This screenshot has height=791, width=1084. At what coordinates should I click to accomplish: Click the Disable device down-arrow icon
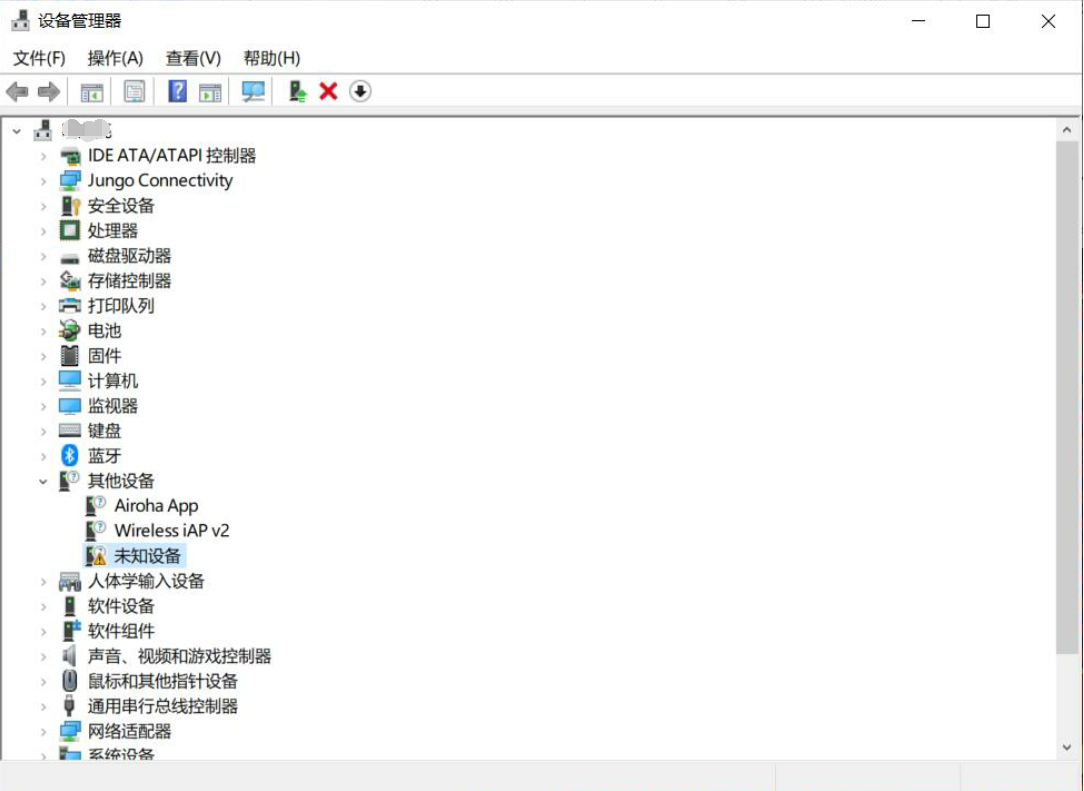pos(360,91)
